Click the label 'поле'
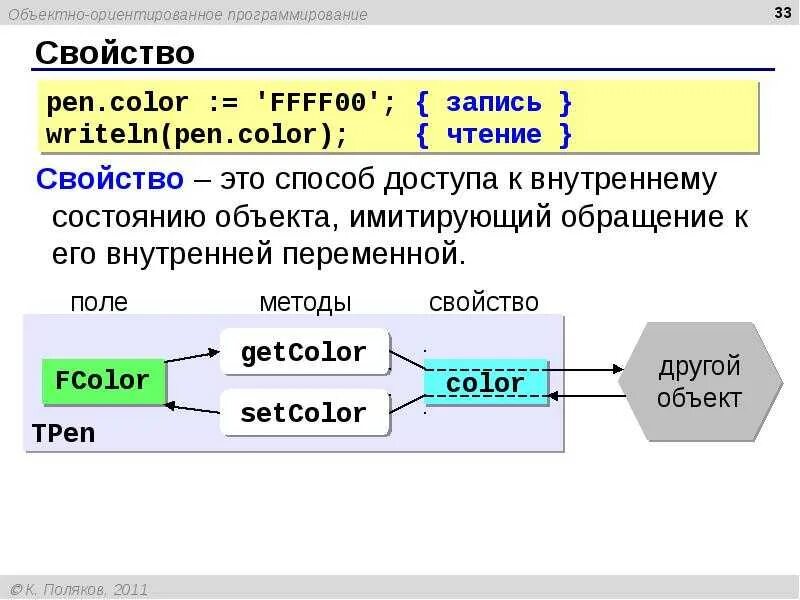800x600 pixels. [x=99, y=303]
